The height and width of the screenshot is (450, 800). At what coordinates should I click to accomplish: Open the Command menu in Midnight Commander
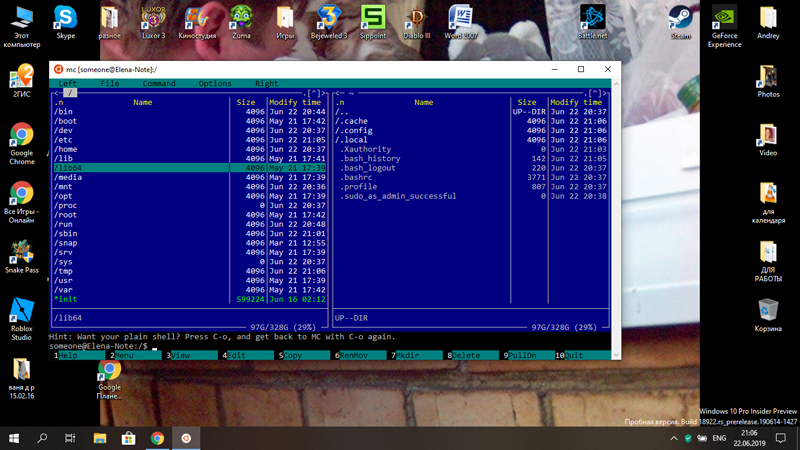pos(159,84)
